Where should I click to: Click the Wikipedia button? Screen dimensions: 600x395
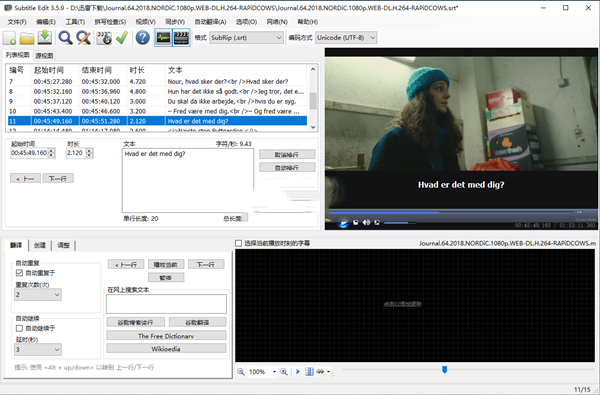[x=166, y=349]
